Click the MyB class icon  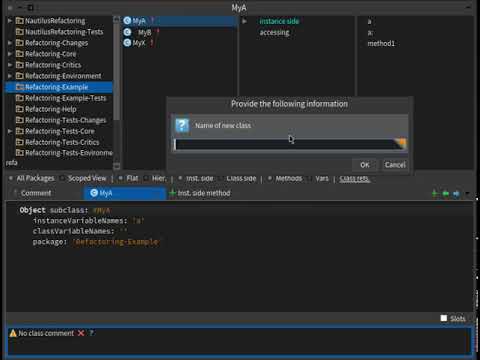tap(127, 32)
